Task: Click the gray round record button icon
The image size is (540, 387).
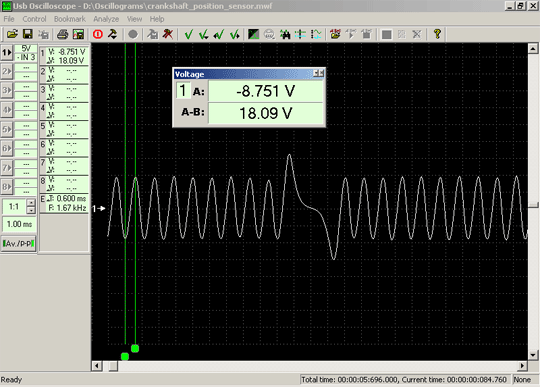Action: click(133, 34)
